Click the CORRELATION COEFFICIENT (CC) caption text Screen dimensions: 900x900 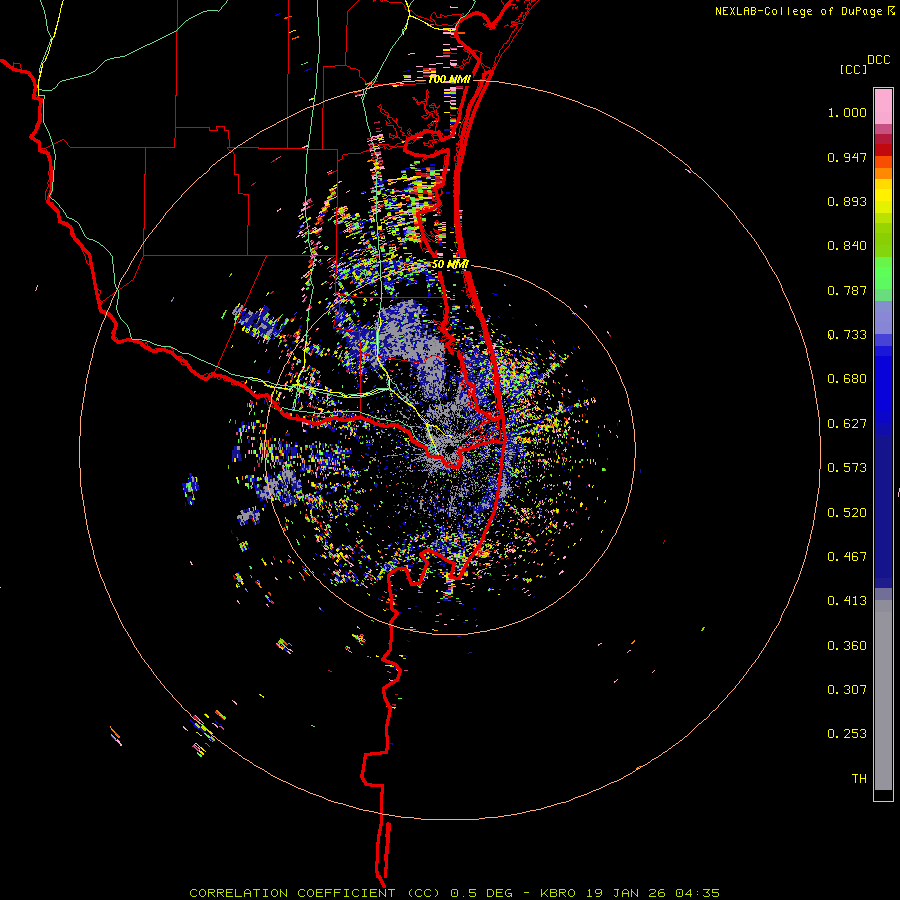point(315,893)
